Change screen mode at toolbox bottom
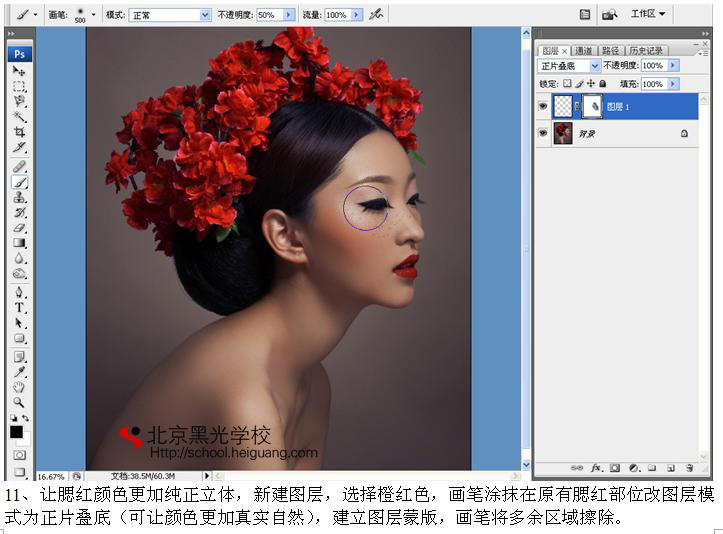Image resolution: width=723 pixels, height=534 pixels. 19,472
